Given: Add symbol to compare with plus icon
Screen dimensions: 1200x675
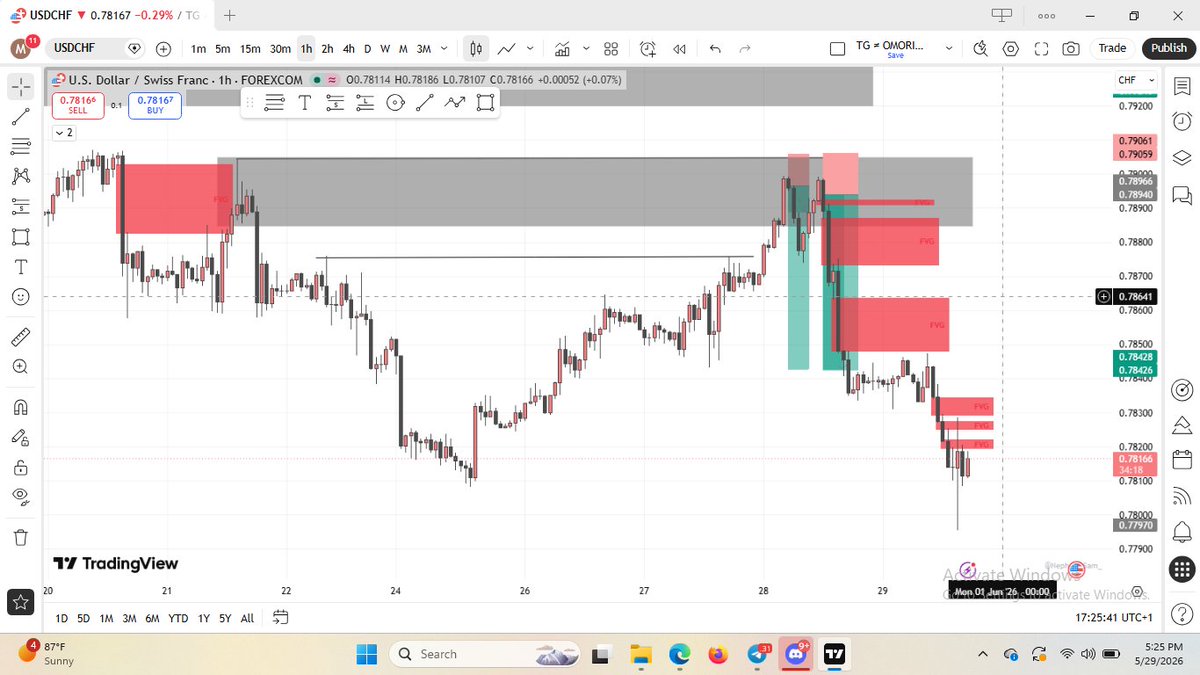Looking at the screenshot, I should pos(164,48).
